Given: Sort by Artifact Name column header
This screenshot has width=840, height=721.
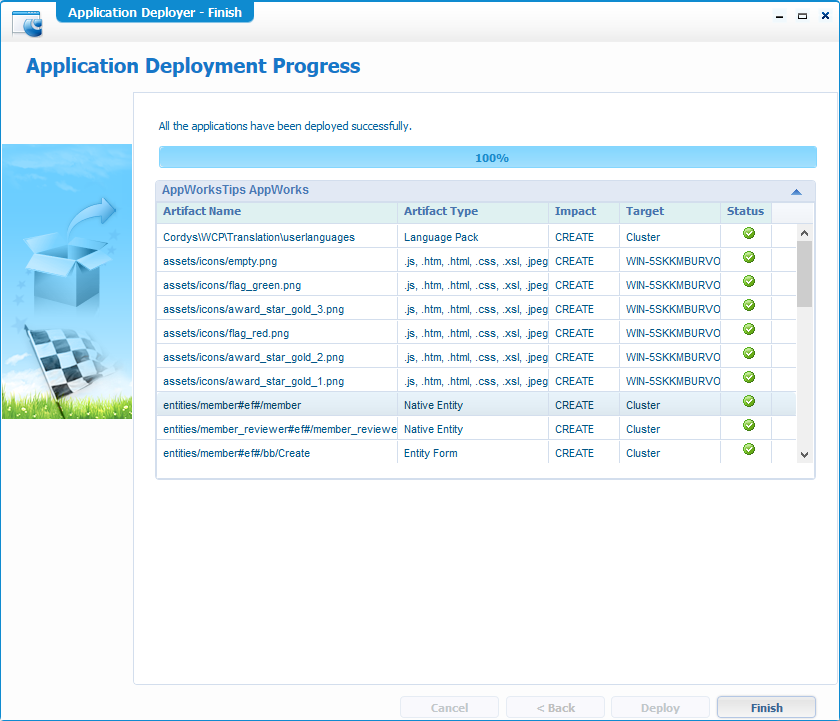Looking at the screenshot, I should click(x=202, y=212).
